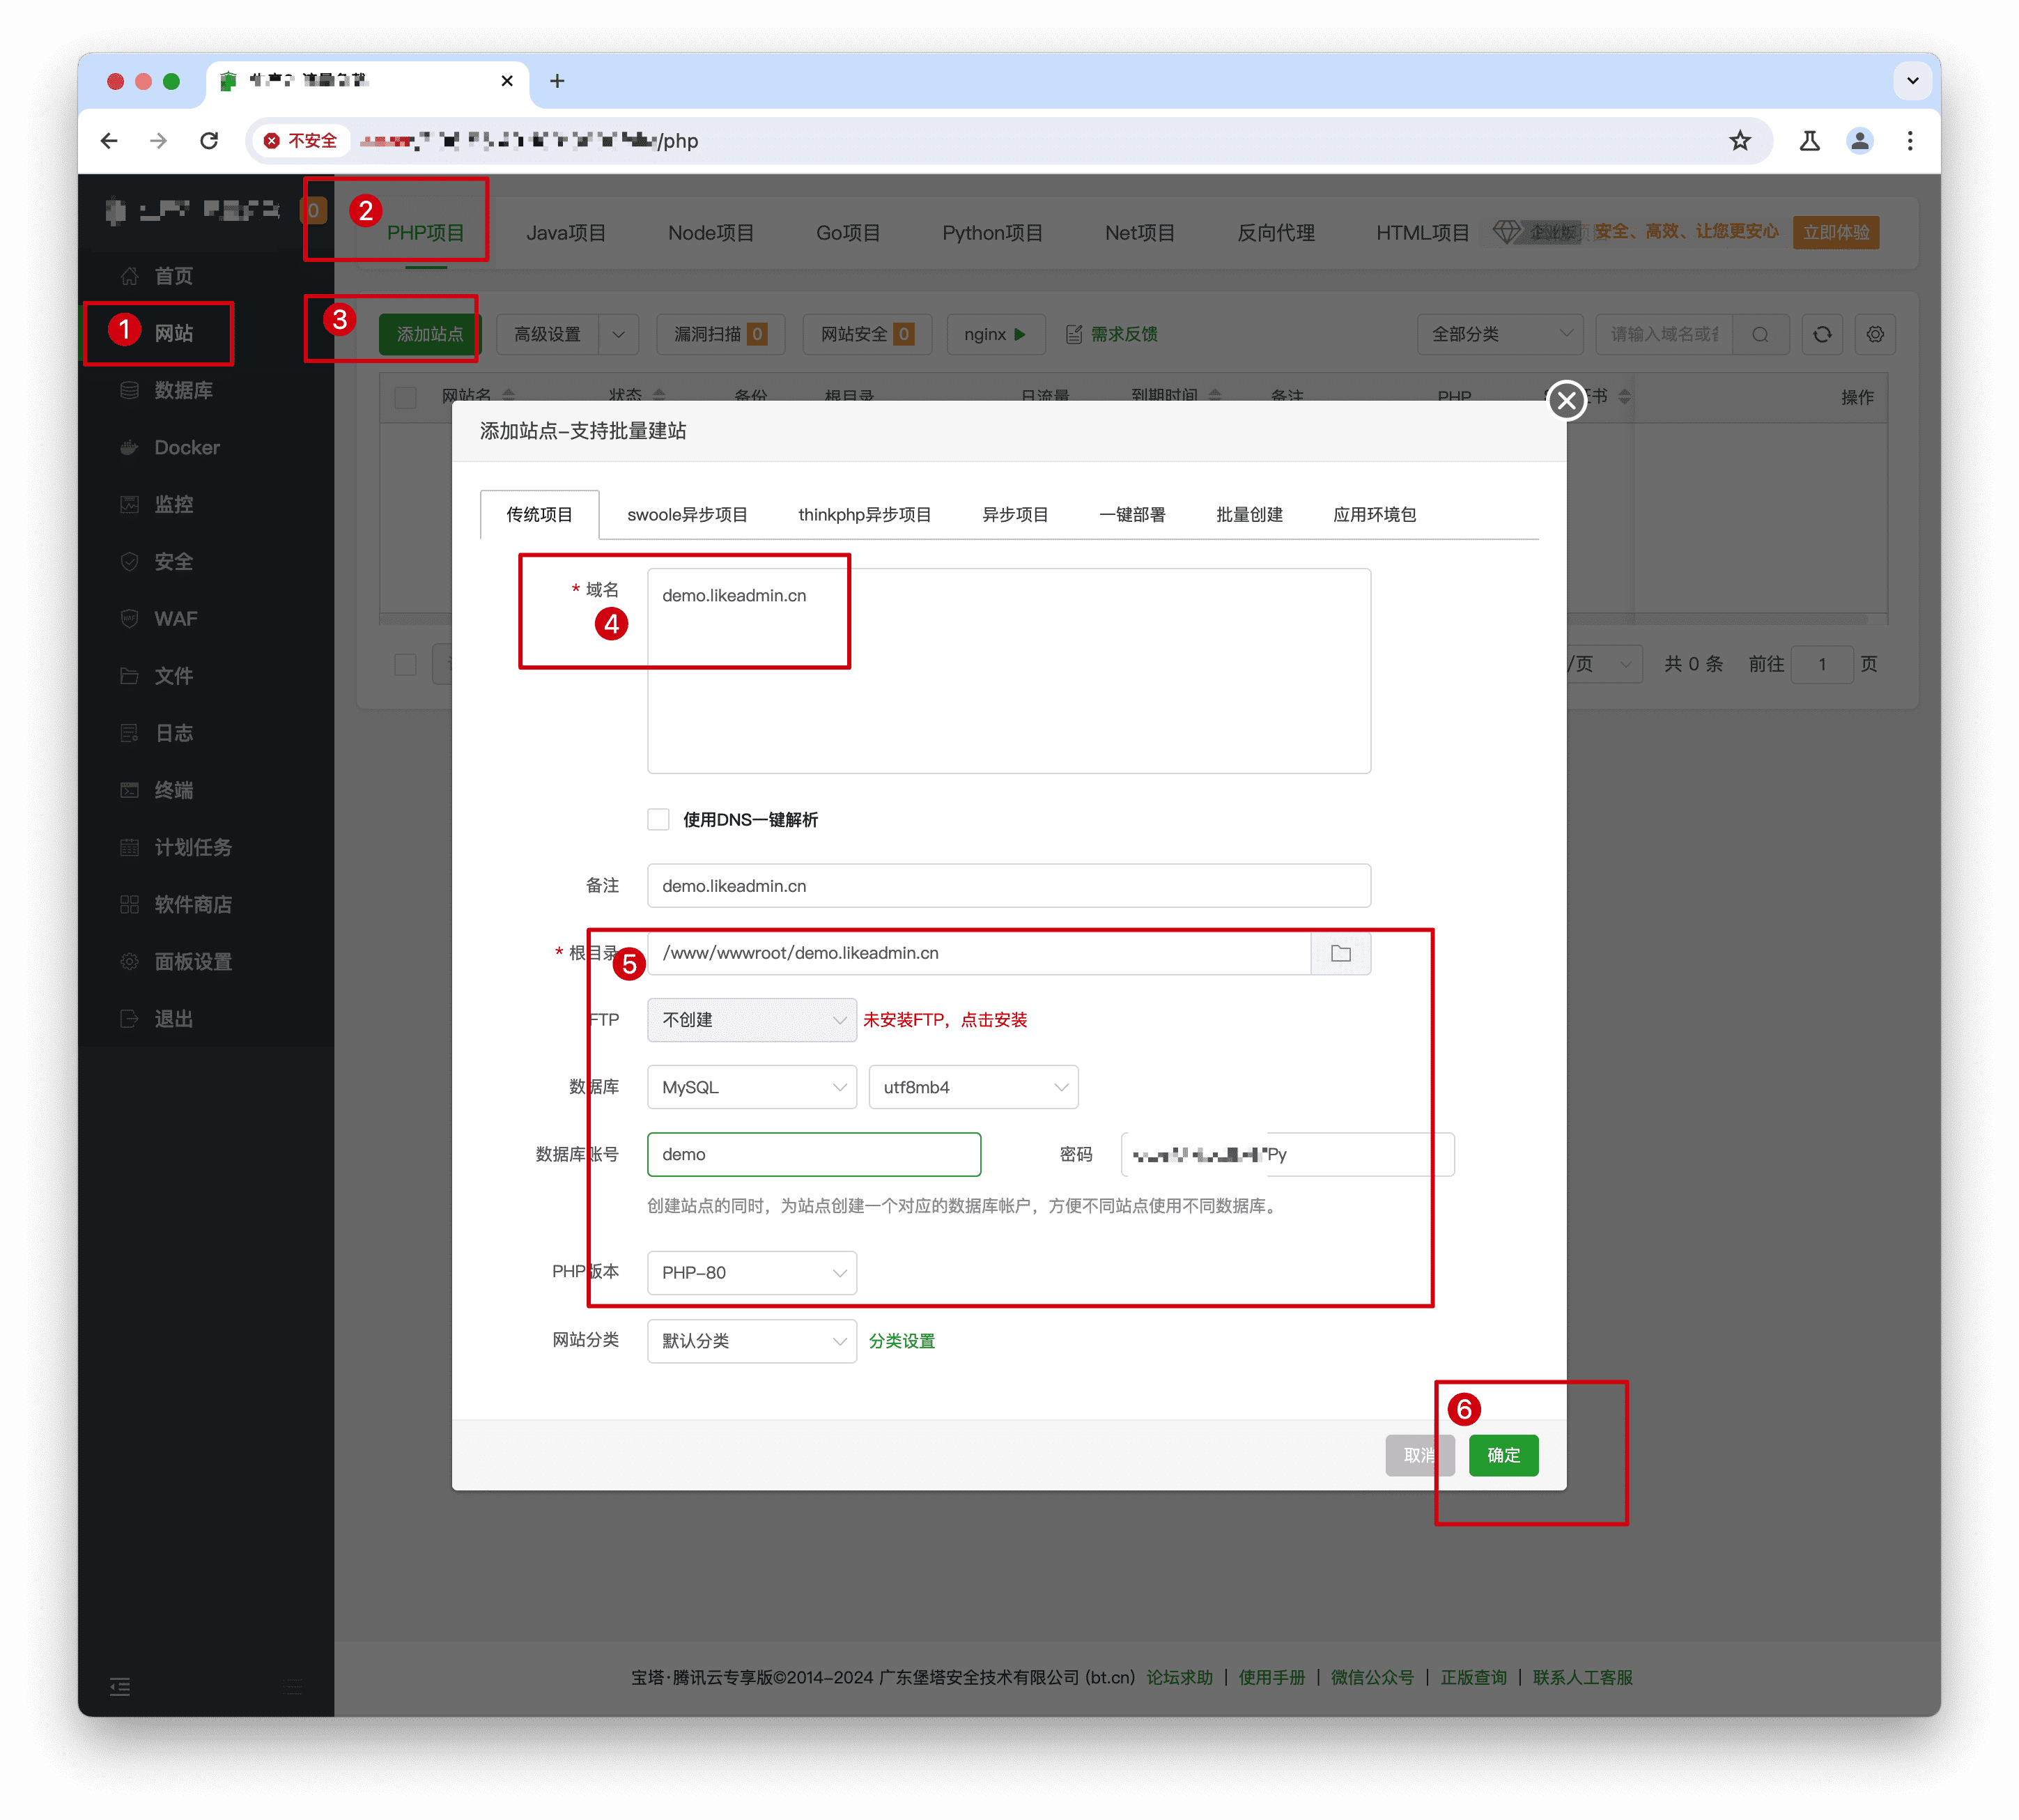Tick the select-all checkbox in table header
This screenshot has width=2019, height=1820.
[x=405, y=397]
